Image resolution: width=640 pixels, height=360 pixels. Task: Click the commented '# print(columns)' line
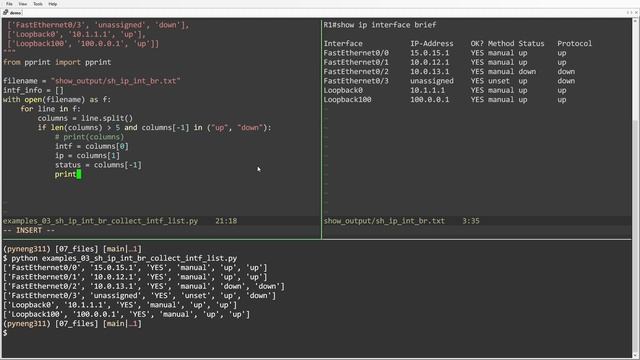(89, 137)
